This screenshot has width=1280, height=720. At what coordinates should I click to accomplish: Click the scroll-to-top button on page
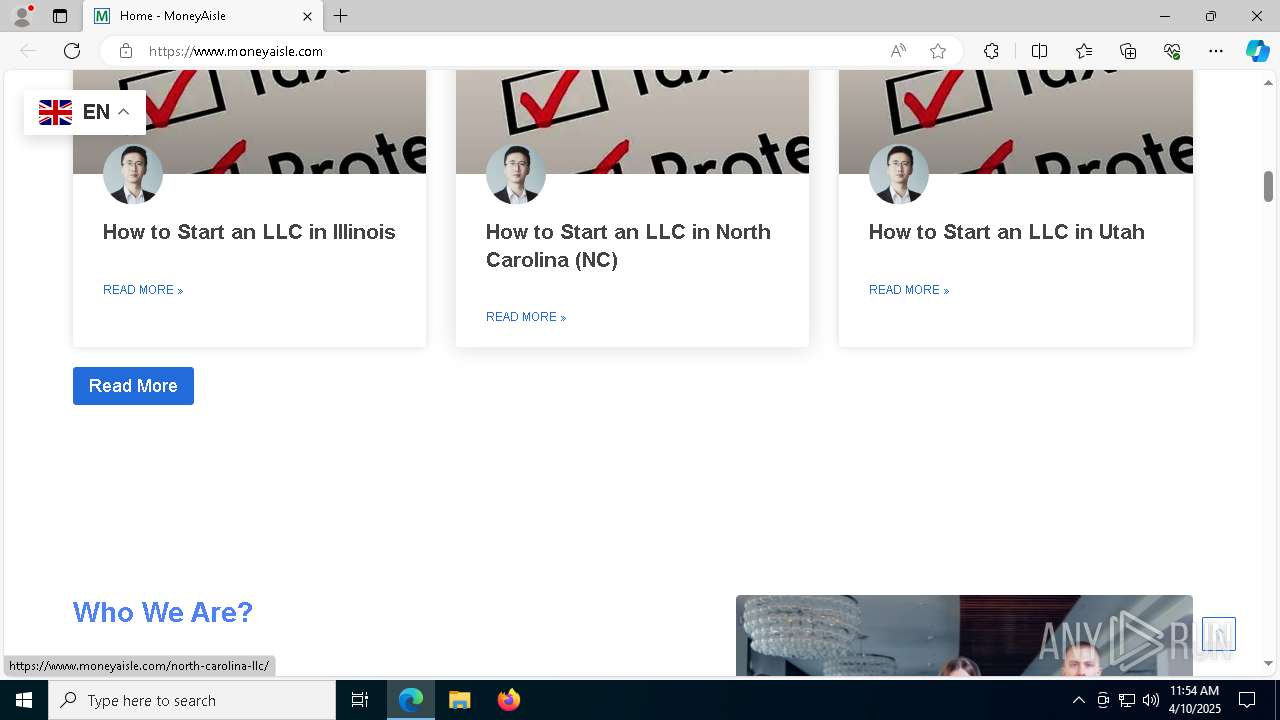1219,634
